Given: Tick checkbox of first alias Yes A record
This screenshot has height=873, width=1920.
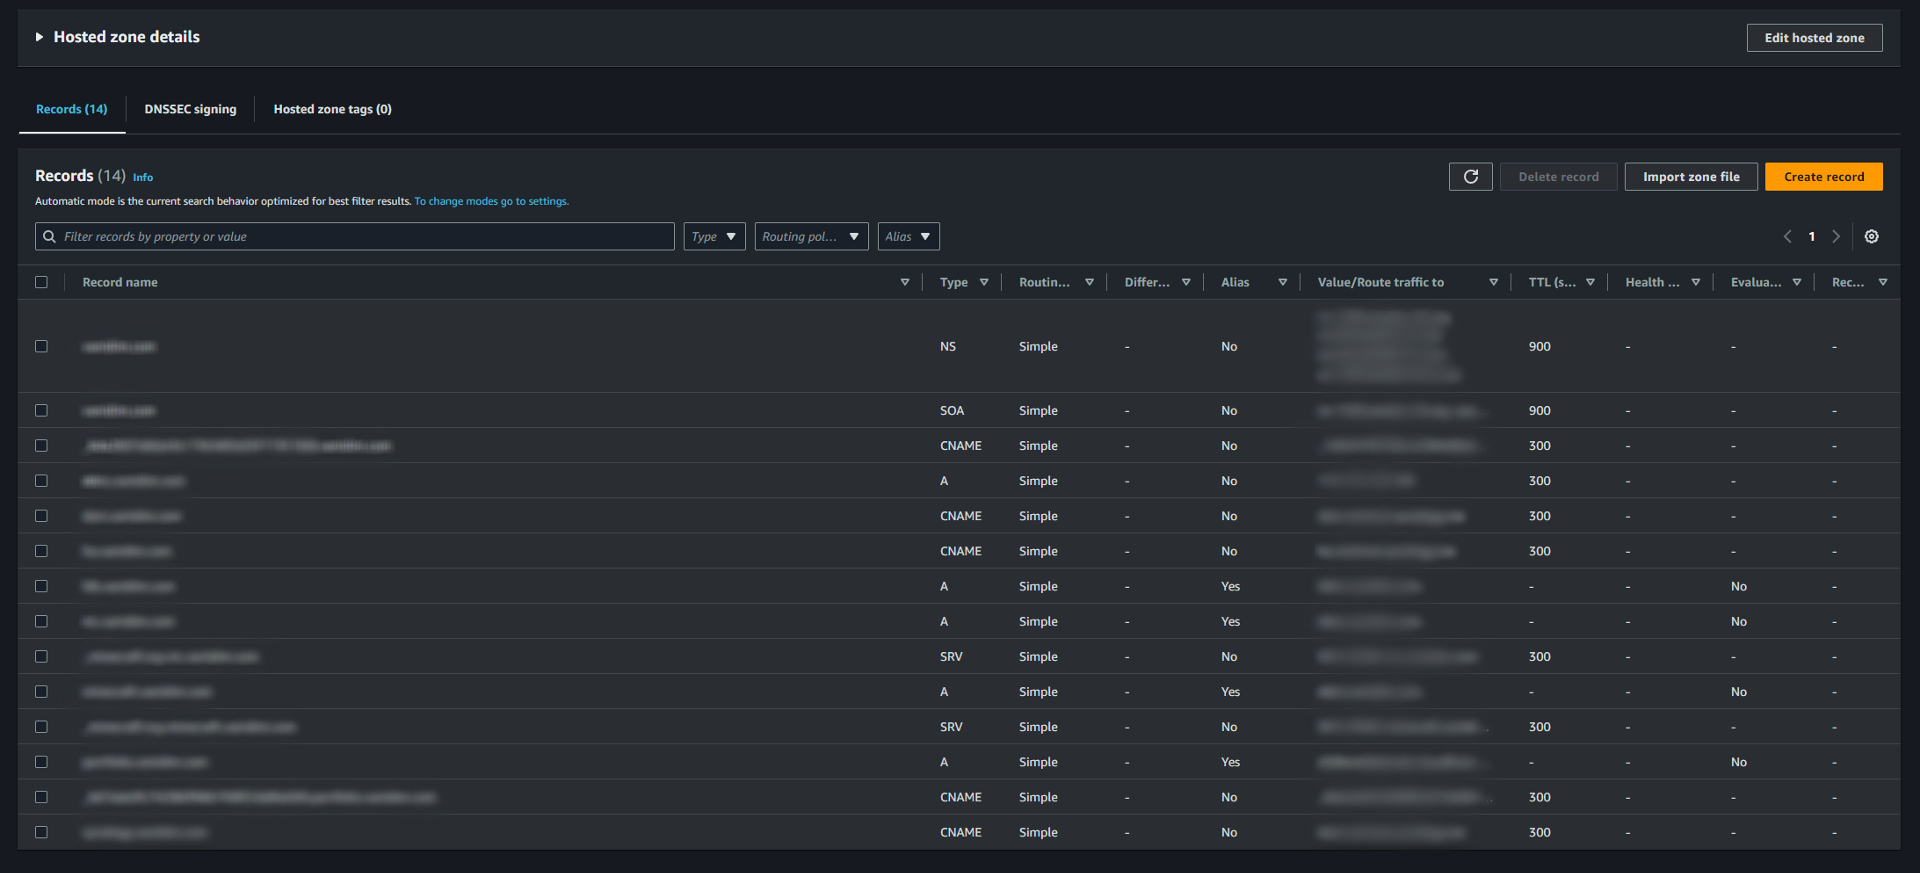Looking at the screenshot, I should tap(41, 586).
